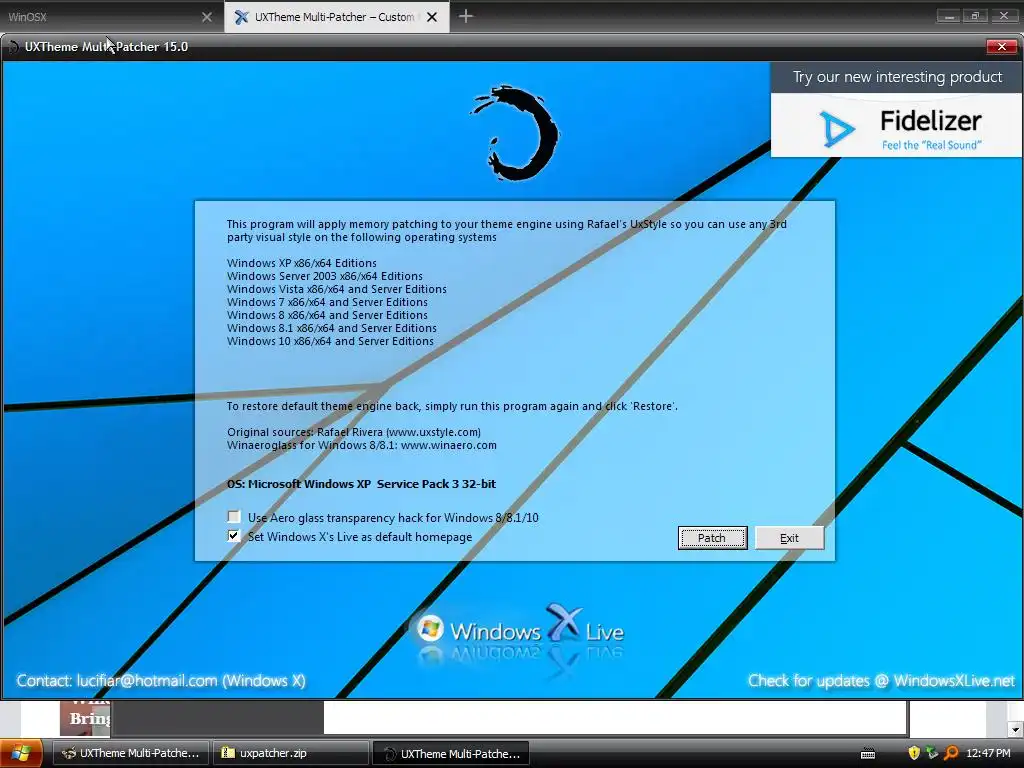Click the lucifiar@hotmail.com contact text
The image size is (1024, 768).
pos(147,680)
